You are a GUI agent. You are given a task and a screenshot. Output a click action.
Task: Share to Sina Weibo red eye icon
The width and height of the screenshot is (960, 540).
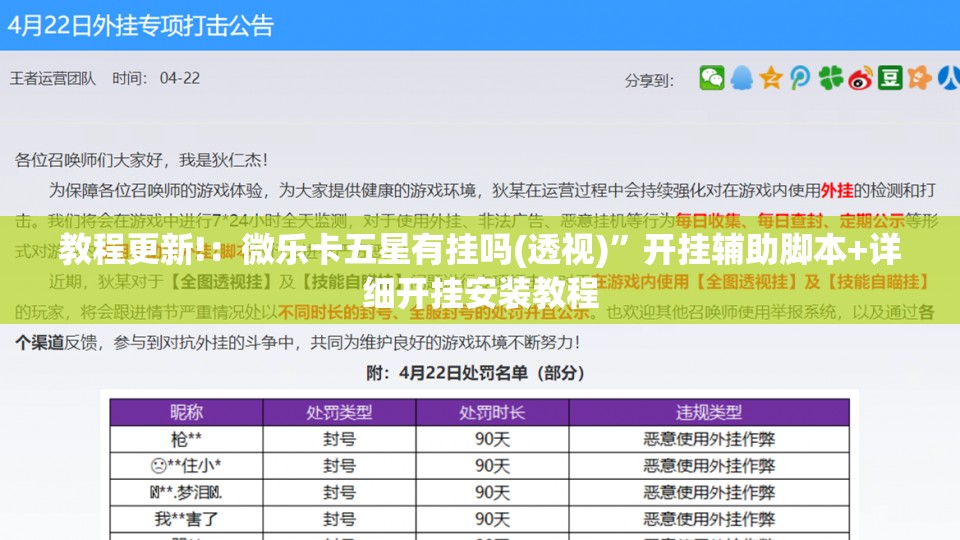coord(860,78)
